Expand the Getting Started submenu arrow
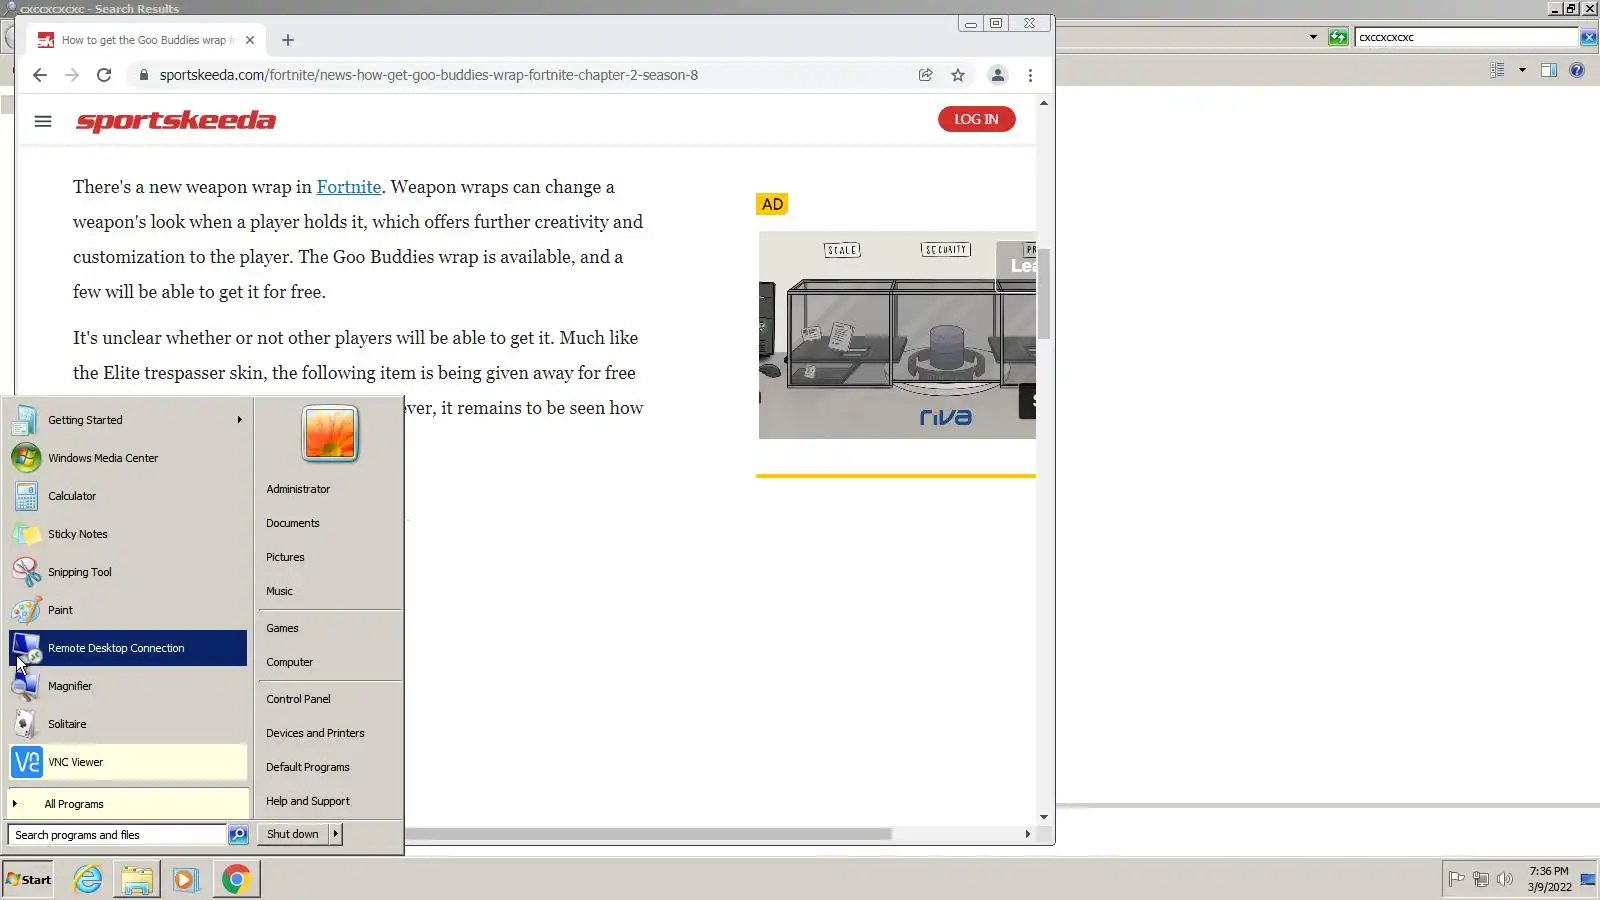The height and width of the screenshot is (900, 1600). [240, 420]
